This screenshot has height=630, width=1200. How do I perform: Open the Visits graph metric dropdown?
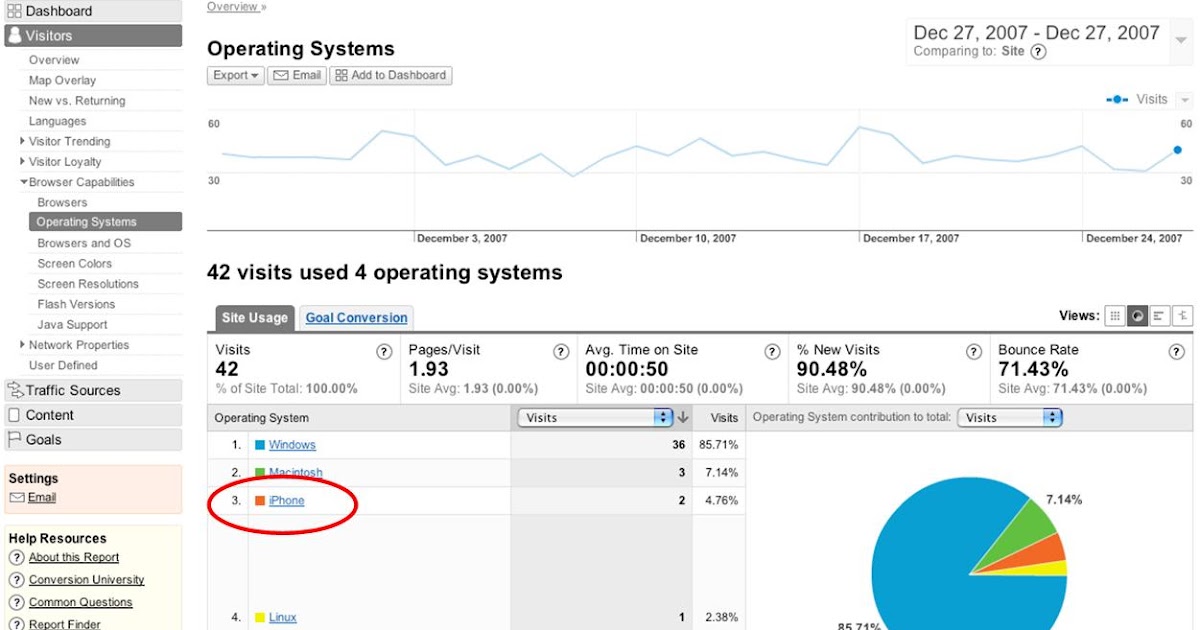pyautogui.click(x=1185, y=100)
